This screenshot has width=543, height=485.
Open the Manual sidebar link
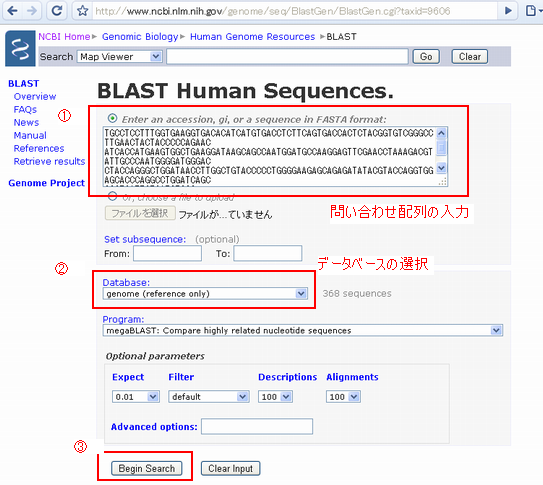point(30,135)
